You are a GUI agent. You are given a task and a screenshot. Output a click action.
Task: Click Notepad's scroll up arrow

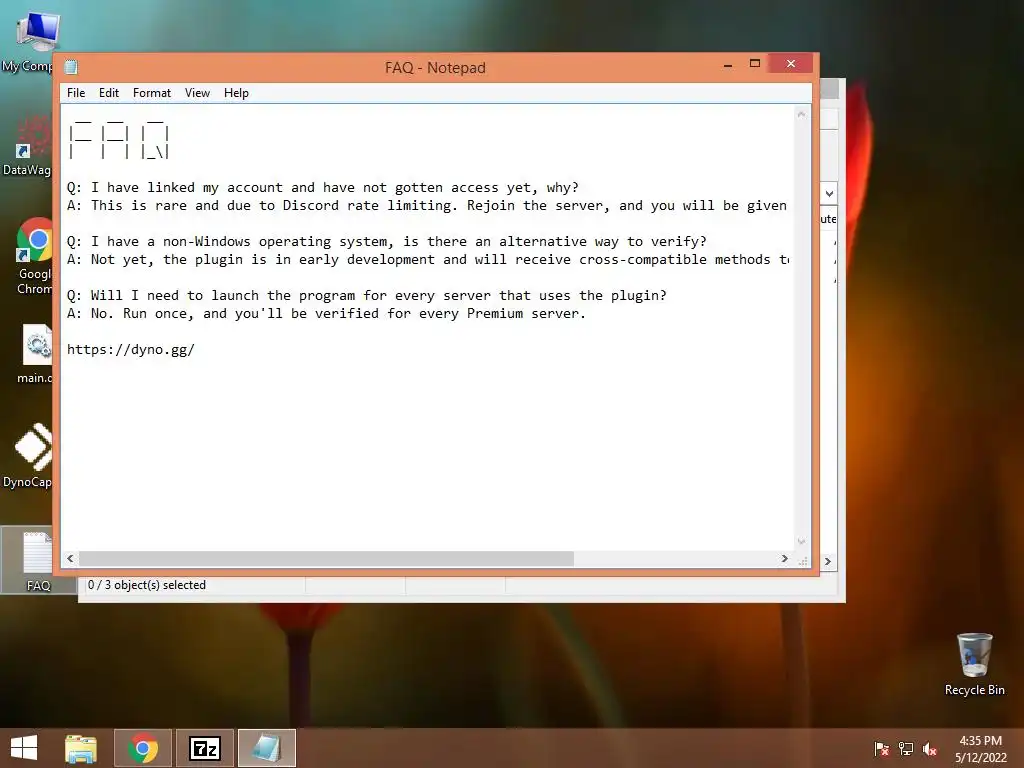coord(801,114)
